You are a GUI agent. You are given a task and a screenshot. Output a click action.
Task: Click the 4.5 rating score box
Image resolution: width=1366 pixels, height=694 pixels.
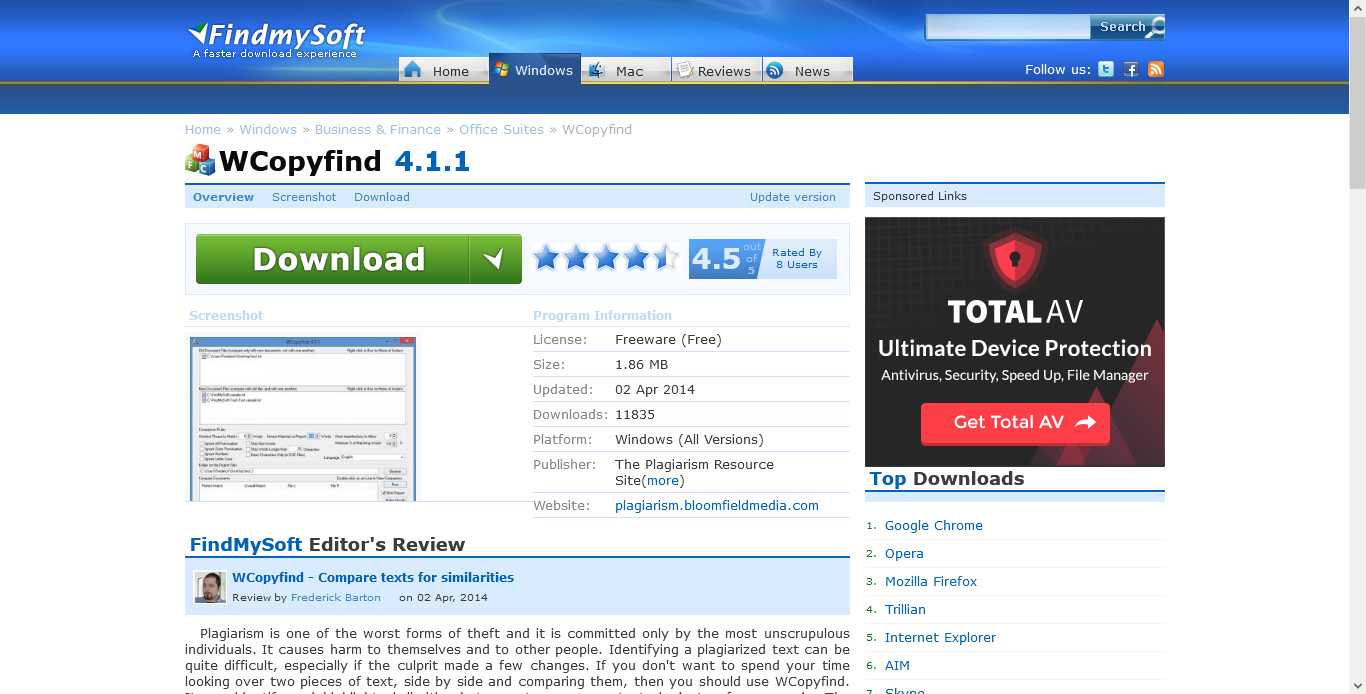pos(726,259)
